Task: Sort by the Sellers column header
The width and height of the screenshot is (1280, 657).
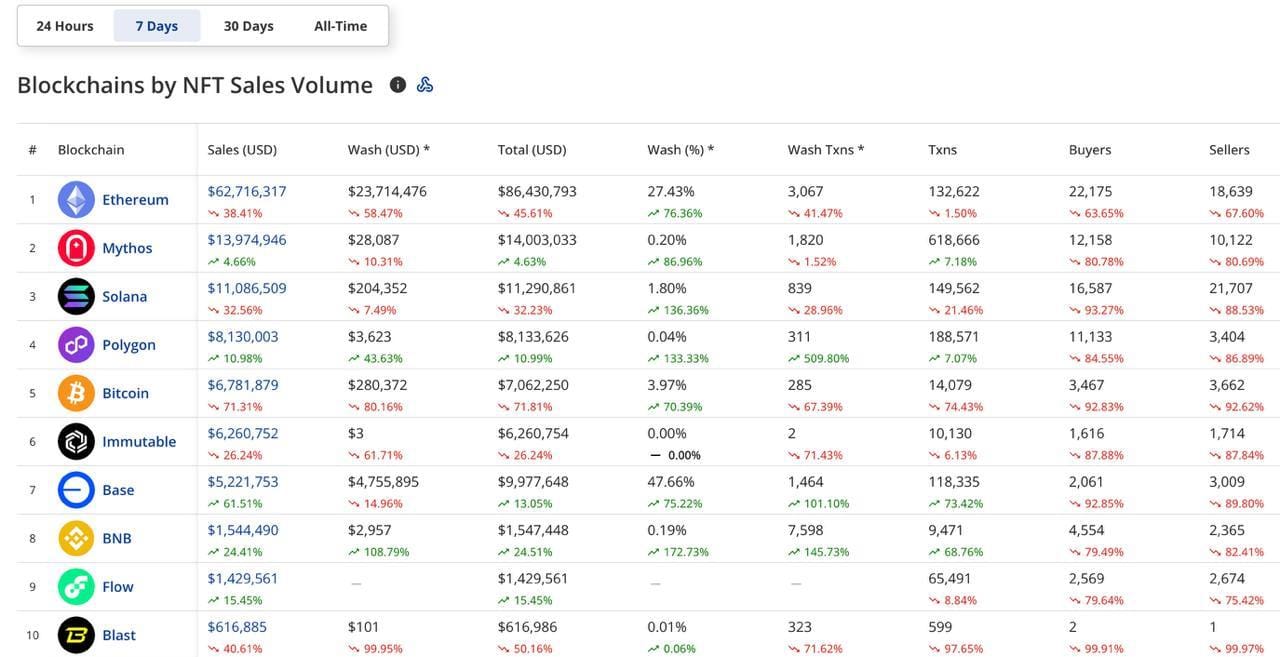Action: 1229,150
